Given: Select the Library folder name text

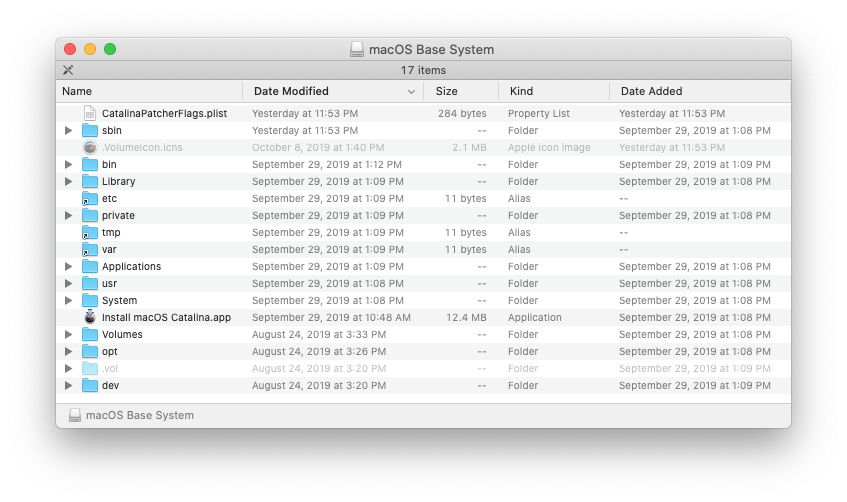Looking at the screenshot, I should pyautogui.click(x=118, y=182).
